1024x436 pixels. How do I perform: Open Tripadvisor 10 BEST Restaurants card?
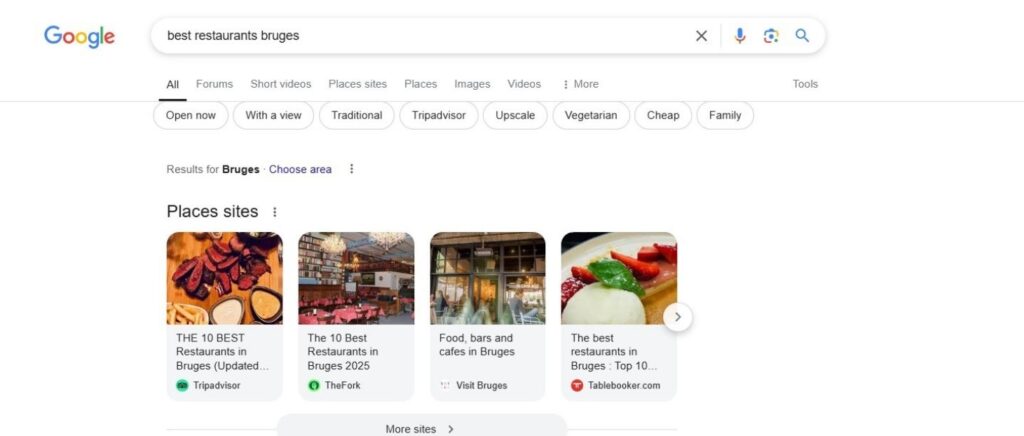tap(225, 316)
